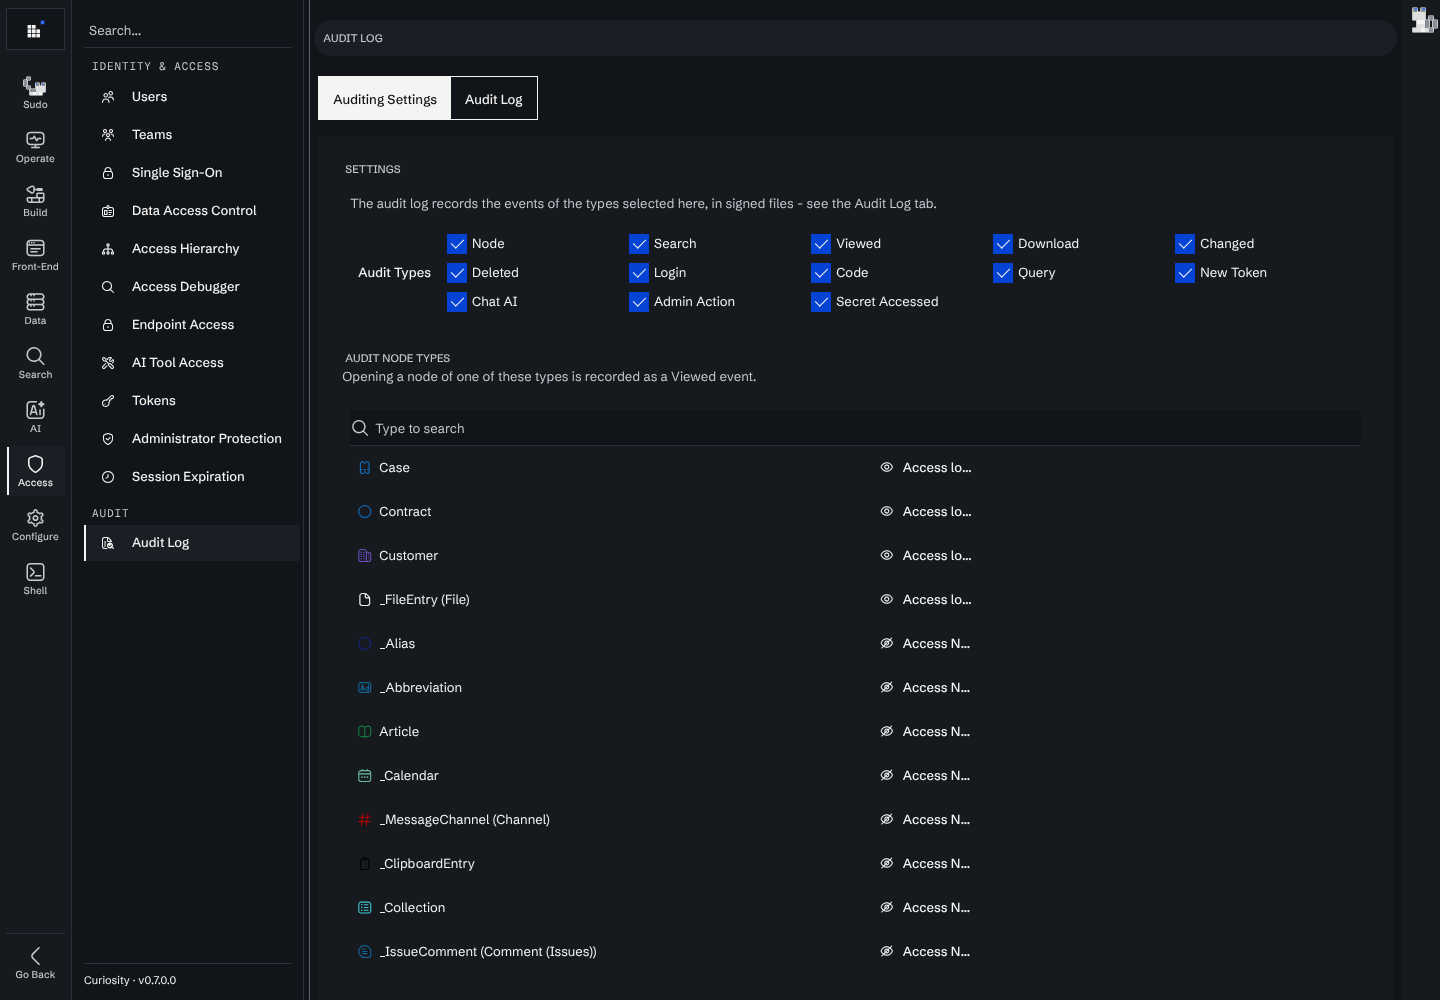Open Data Access Control in the sidebar
The width and height of the screenshot is (1440, 1000).
pos(192,211)
